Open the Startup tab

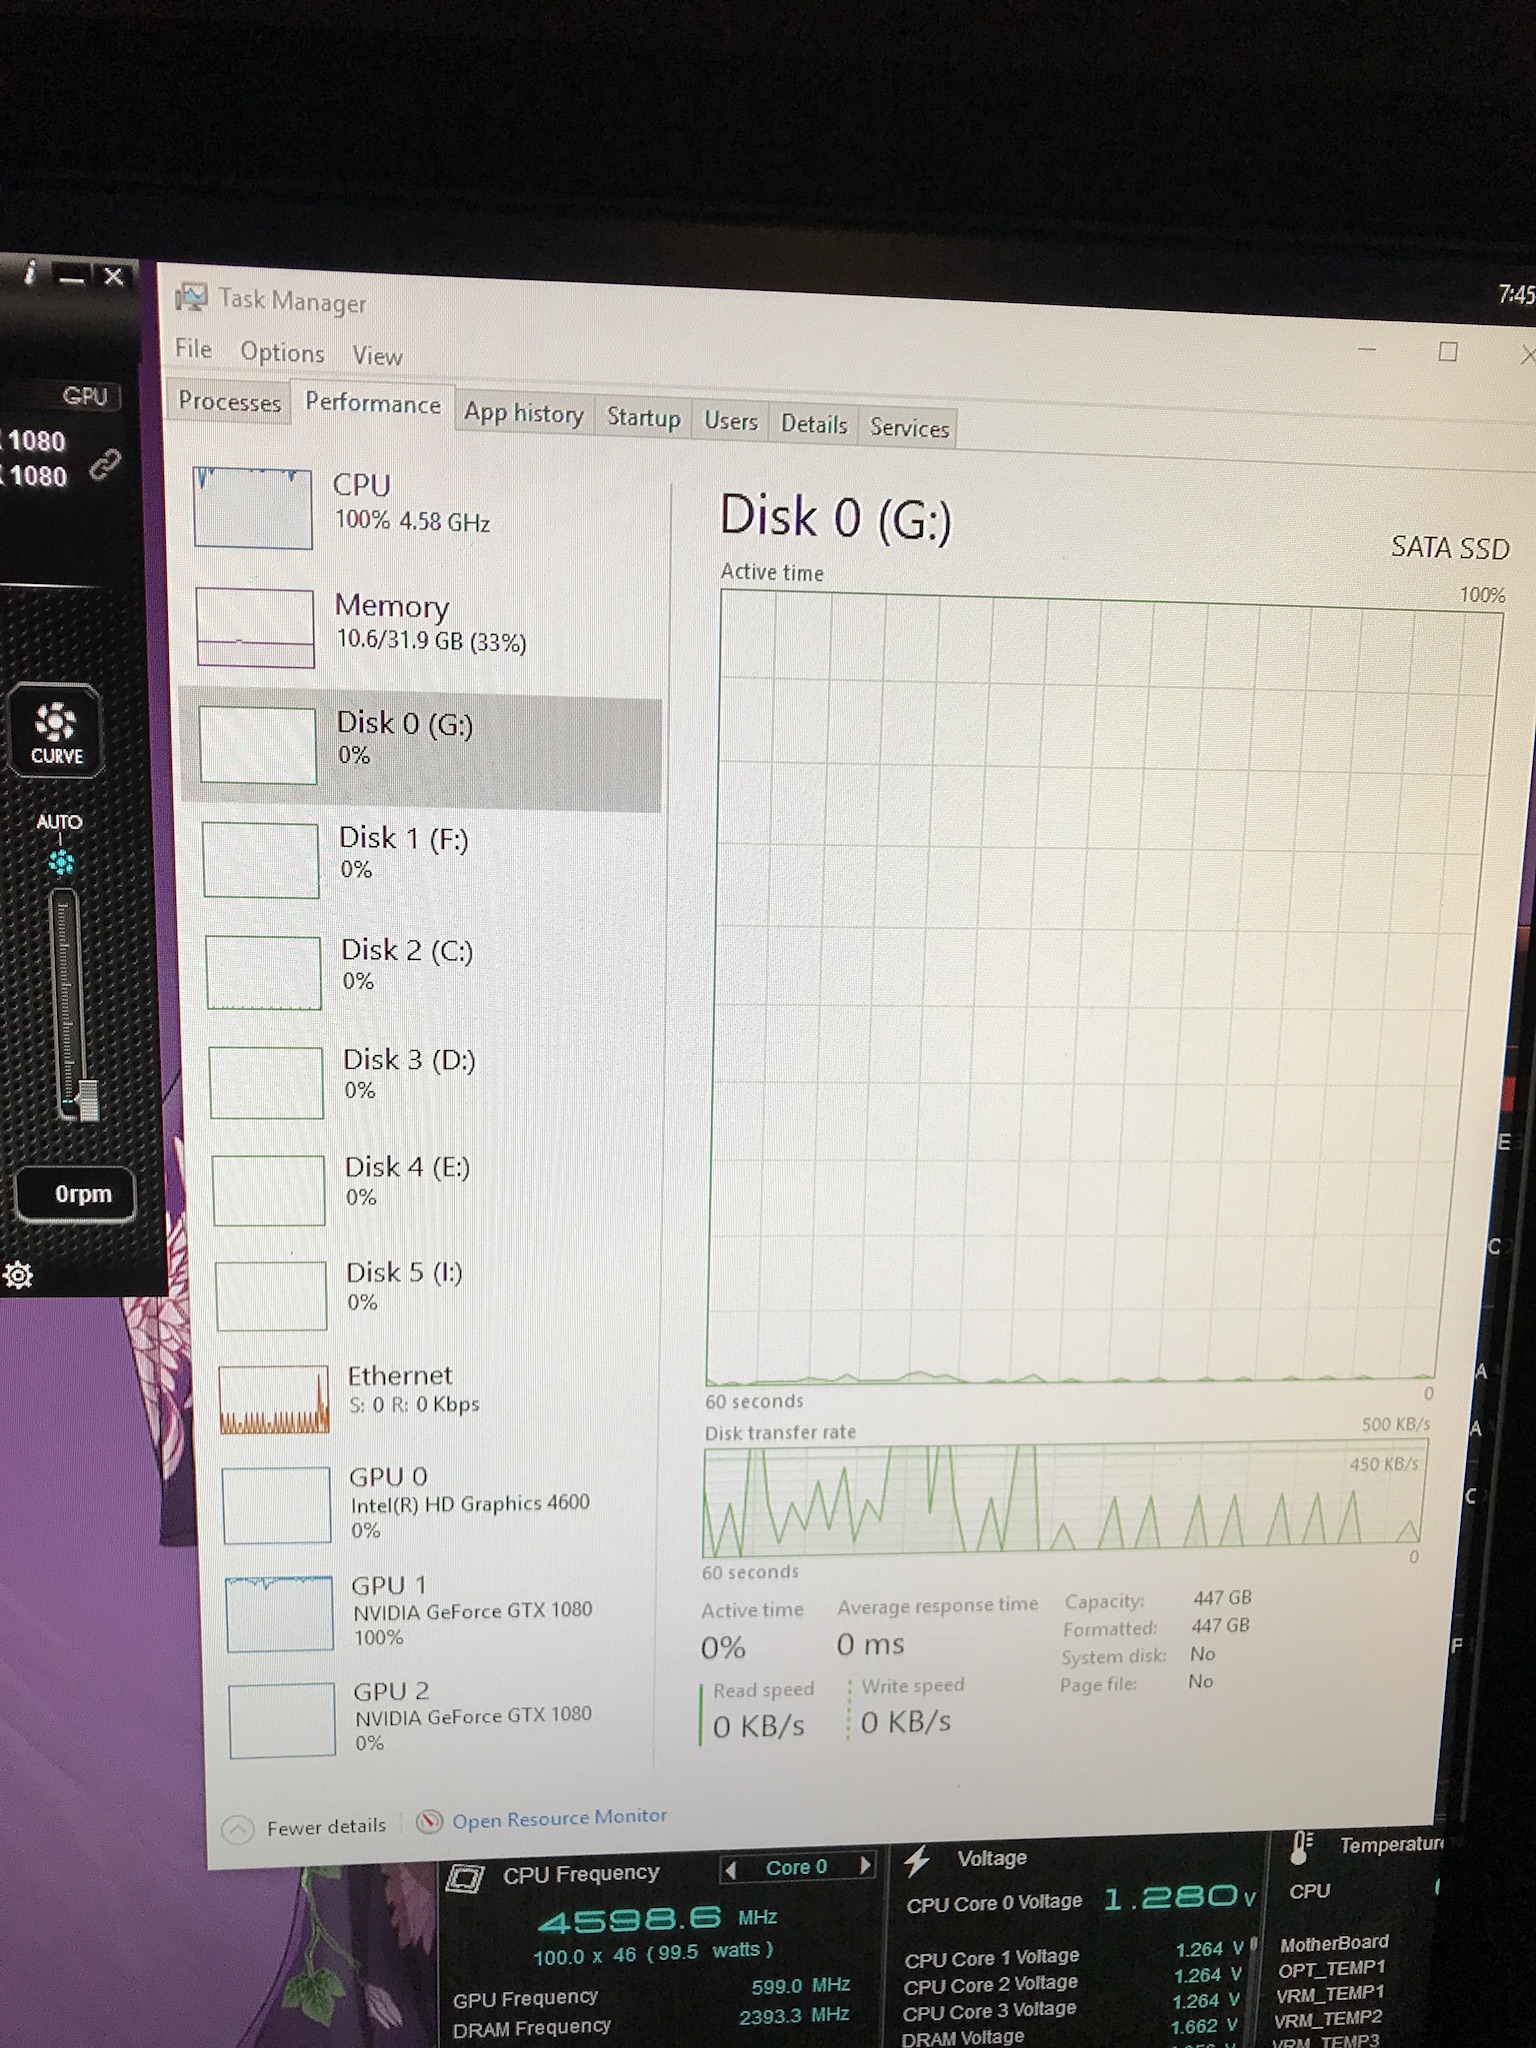pos(643,417)
